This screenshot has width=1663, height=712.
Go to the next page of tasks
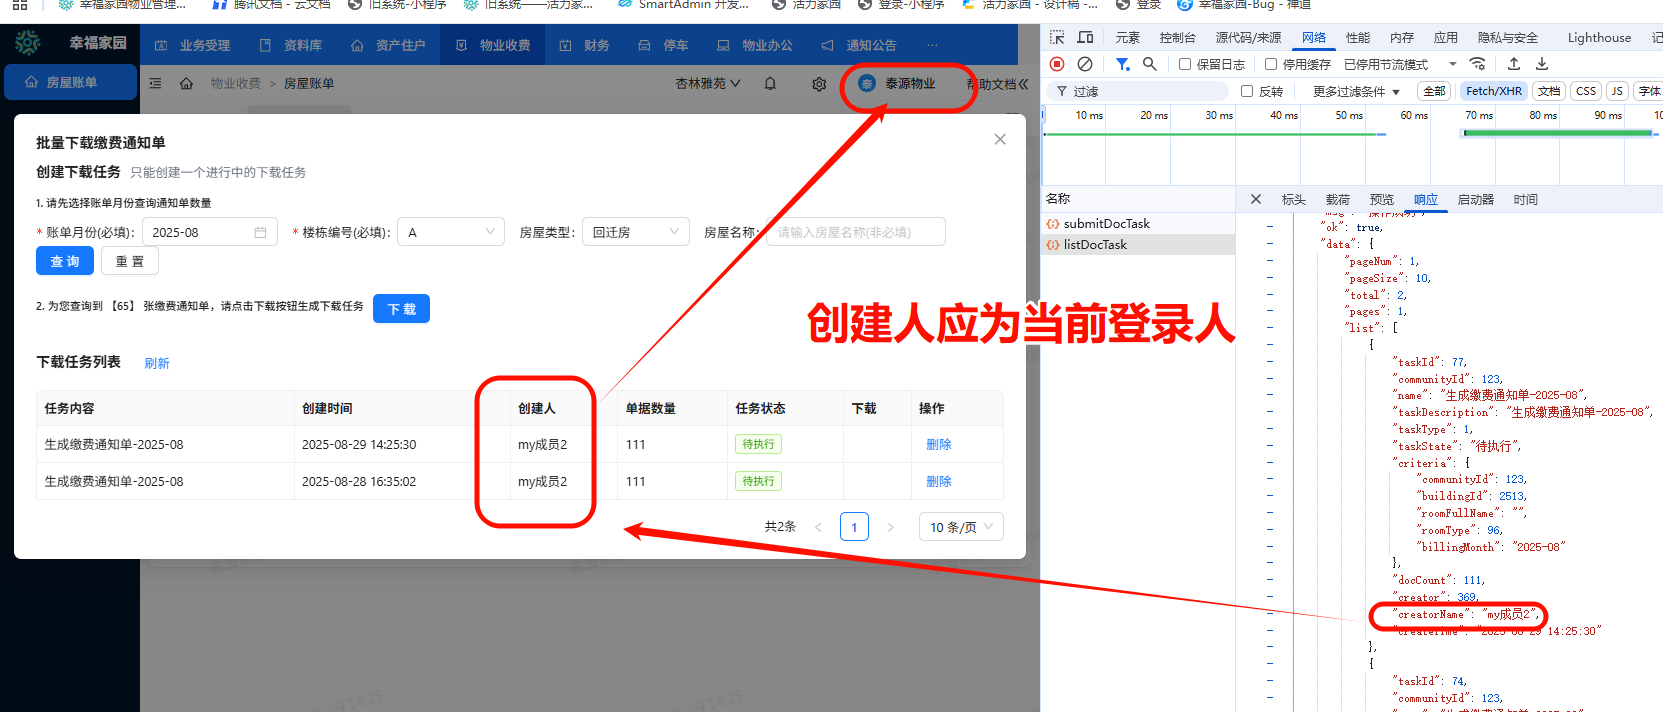[x=890, y=527]
